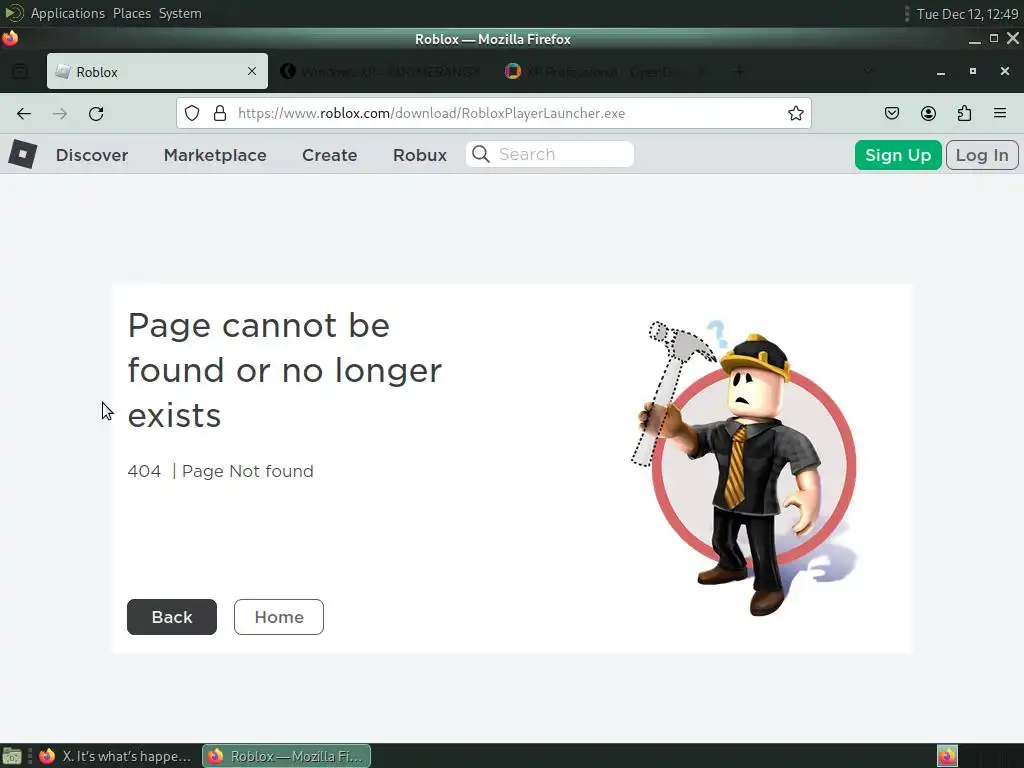1024x768 pixels.
Task: Open a new tab with plus button
Action: 739,71
